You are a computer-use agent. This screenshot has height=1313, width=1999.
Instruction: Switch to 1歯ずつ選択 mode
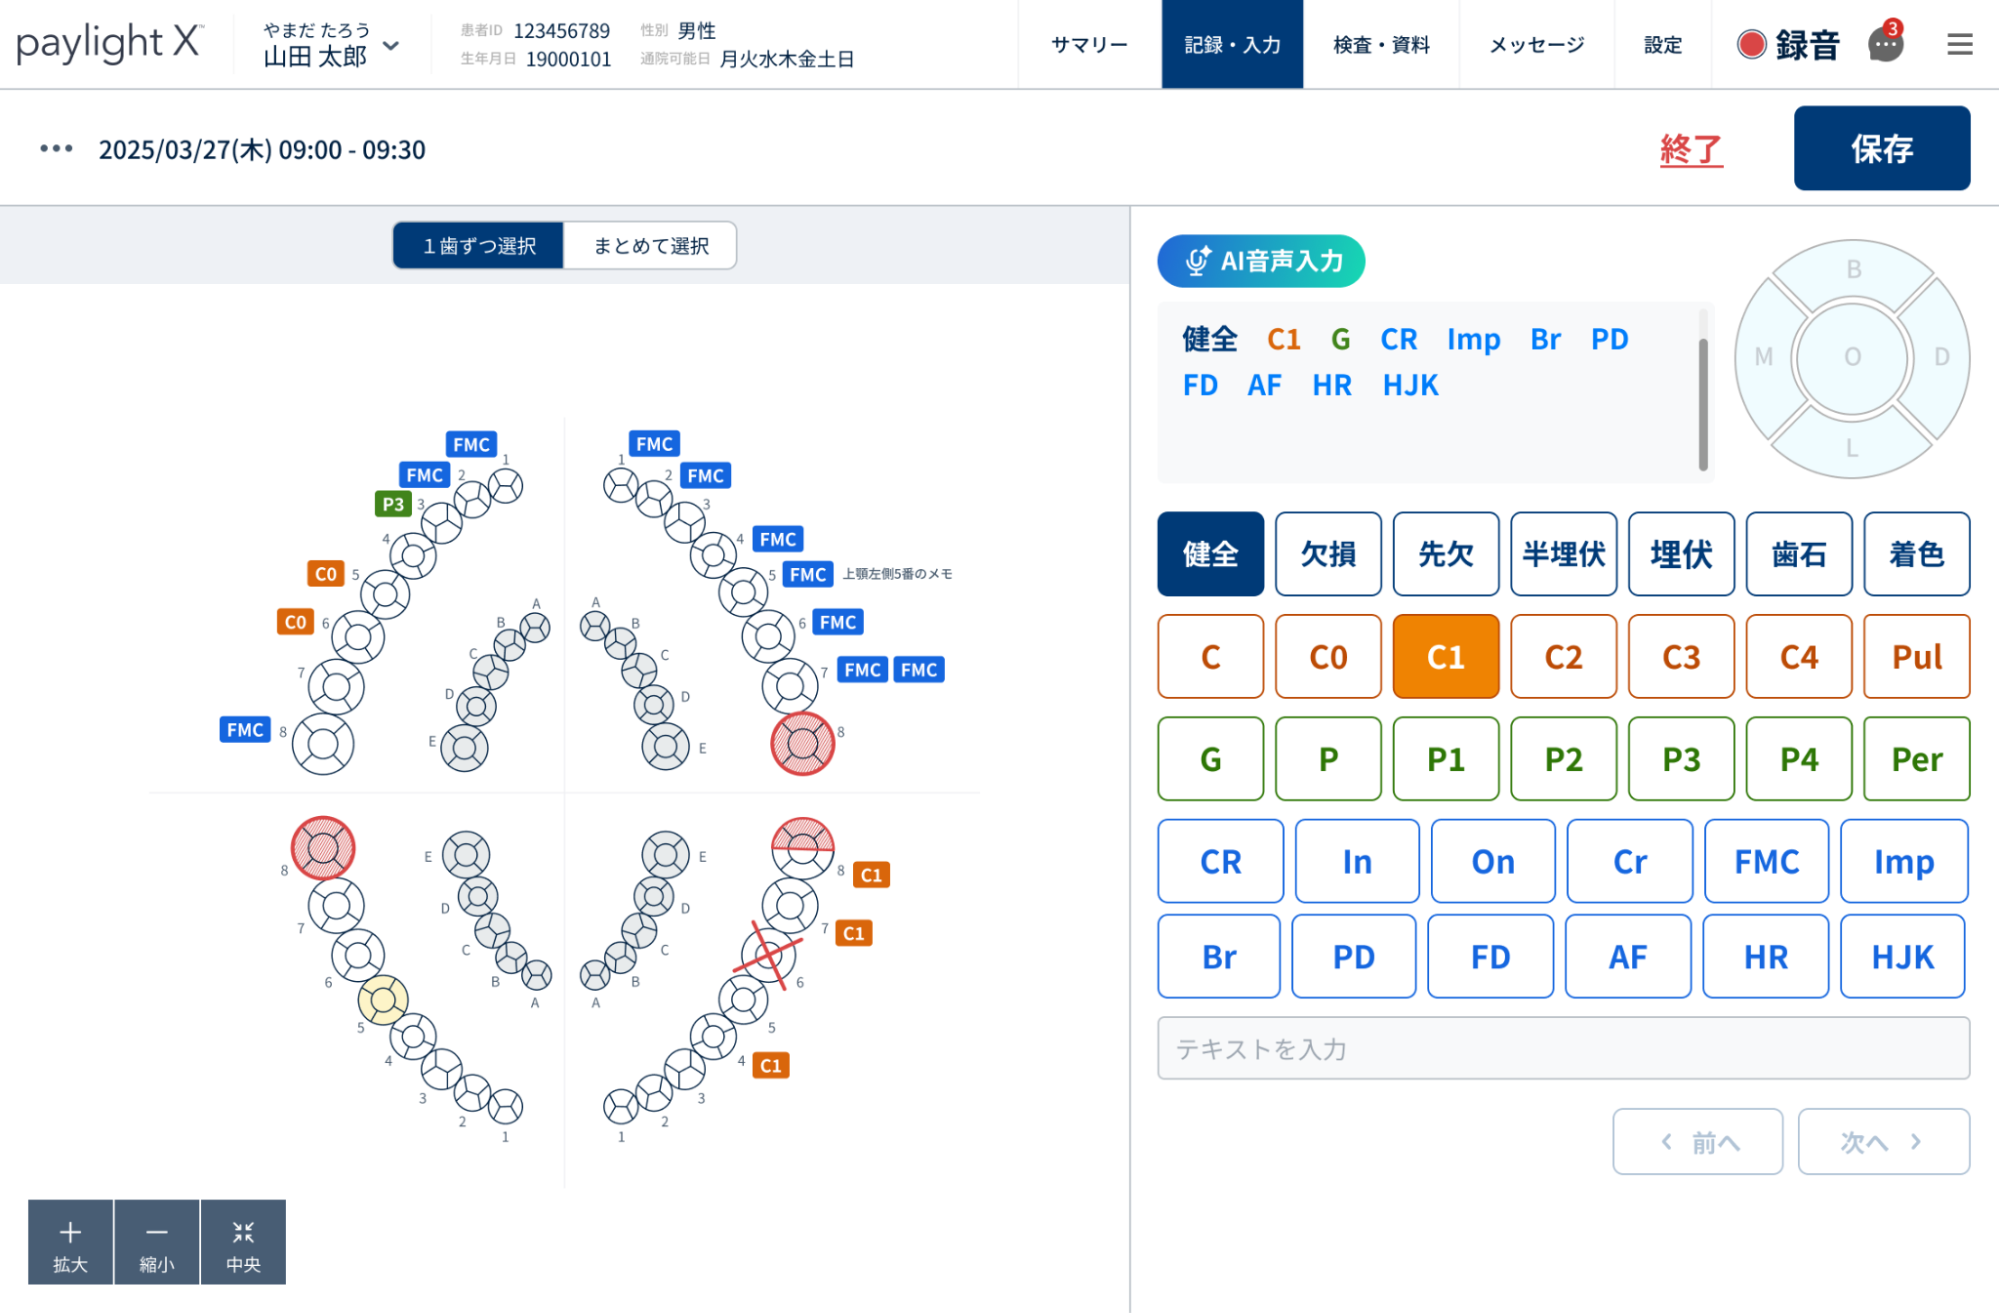479,245
